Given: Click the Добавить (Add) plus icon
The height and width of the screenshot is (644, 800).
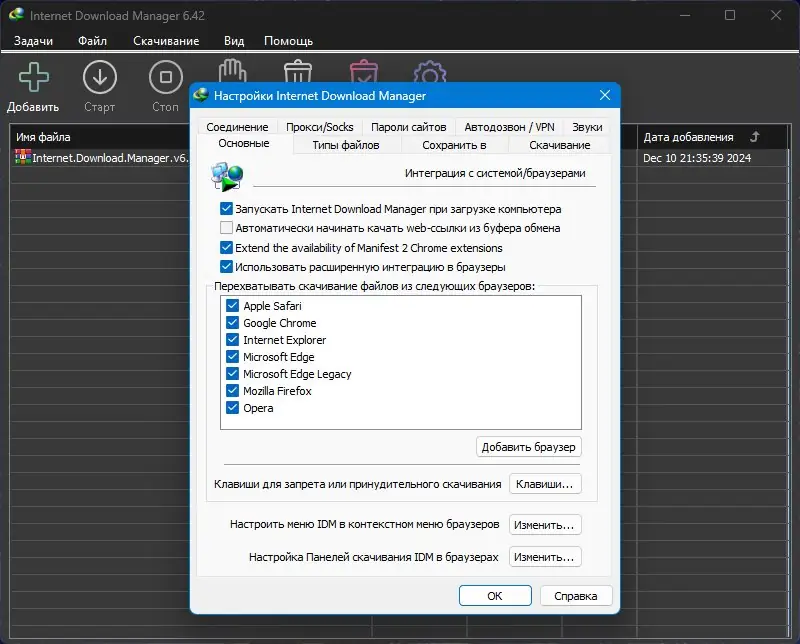Looking at the screenshot, I should tap(34, 77).
